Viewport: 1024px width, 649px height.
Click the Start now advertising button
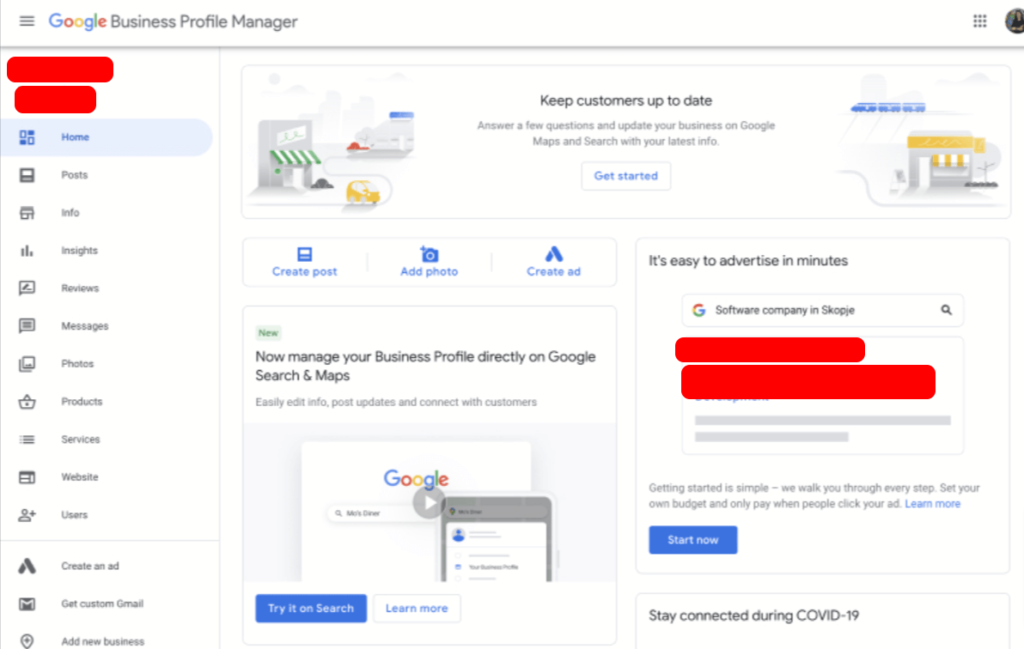coord(693,539)
